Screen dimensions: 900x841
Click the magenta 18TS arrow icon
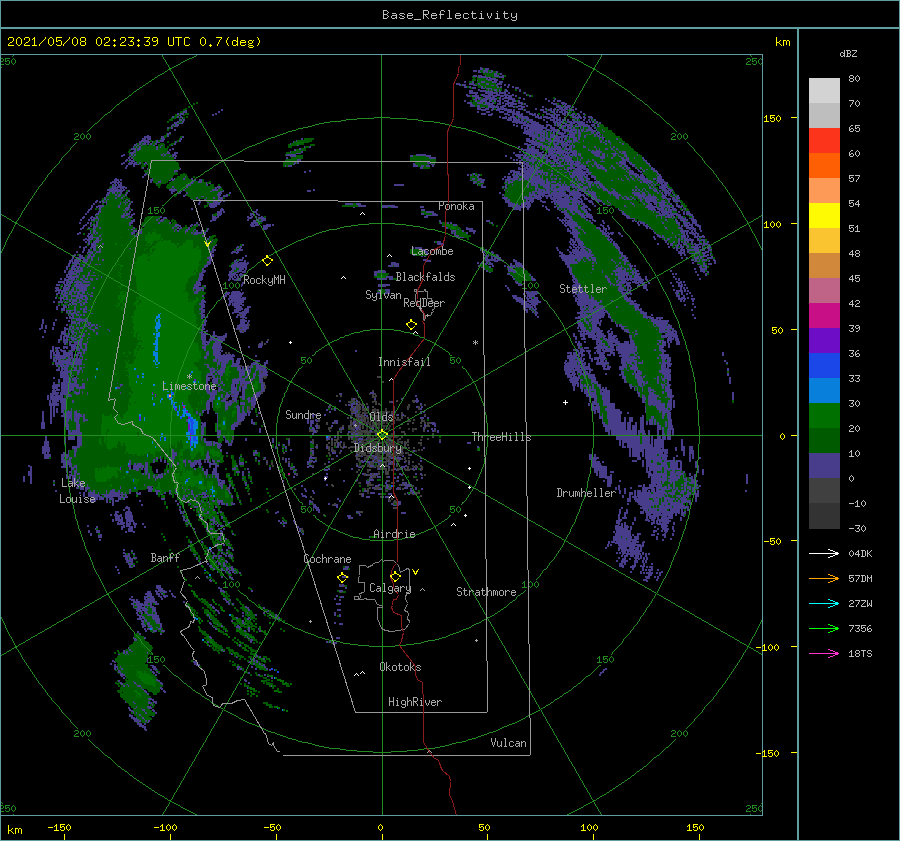coord(824,653)
